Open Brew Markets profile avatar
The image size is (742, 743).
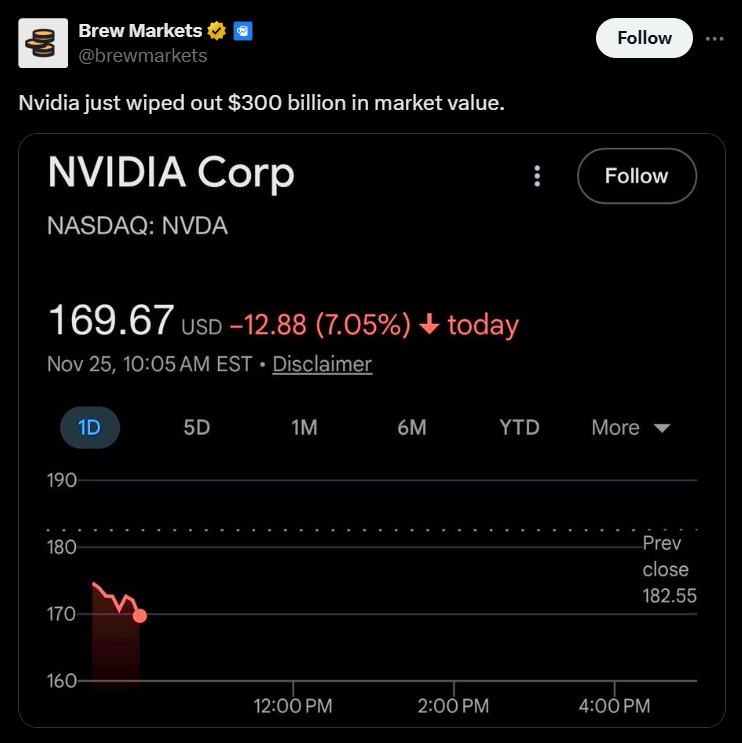pos(42,42)
